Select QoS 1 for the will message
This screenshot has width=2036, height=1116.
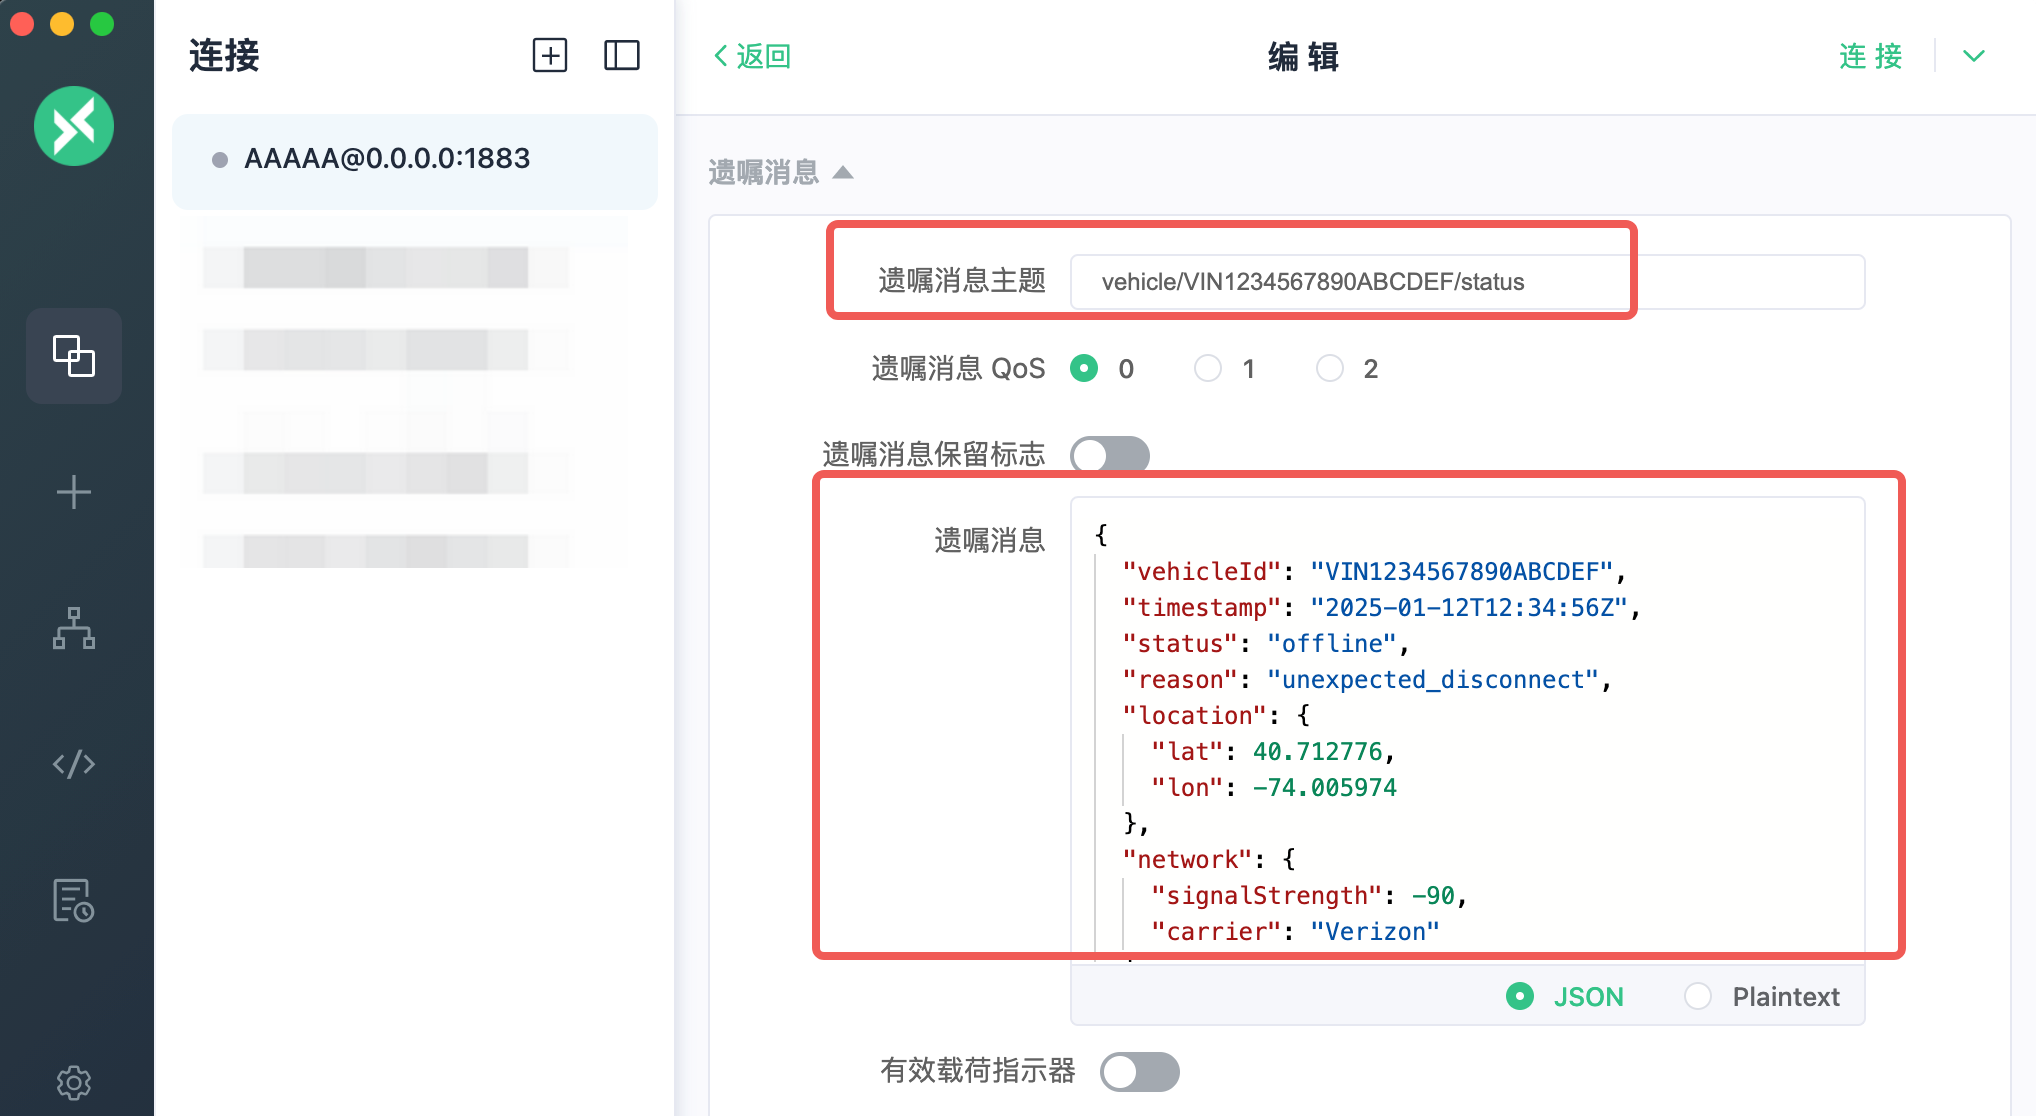tap(1208, 369)
